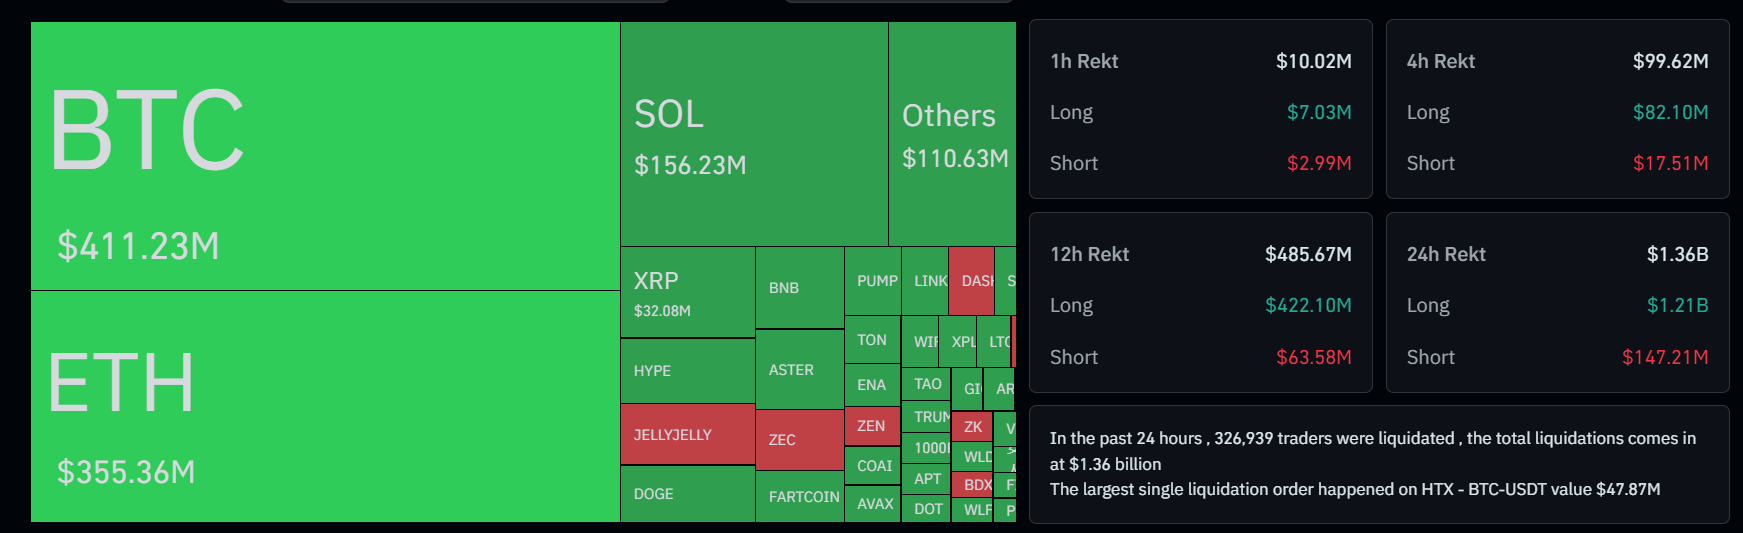Screen dimensions: 1743x533
Task: Select the BNB tile
Action: [x=799, y=288]
